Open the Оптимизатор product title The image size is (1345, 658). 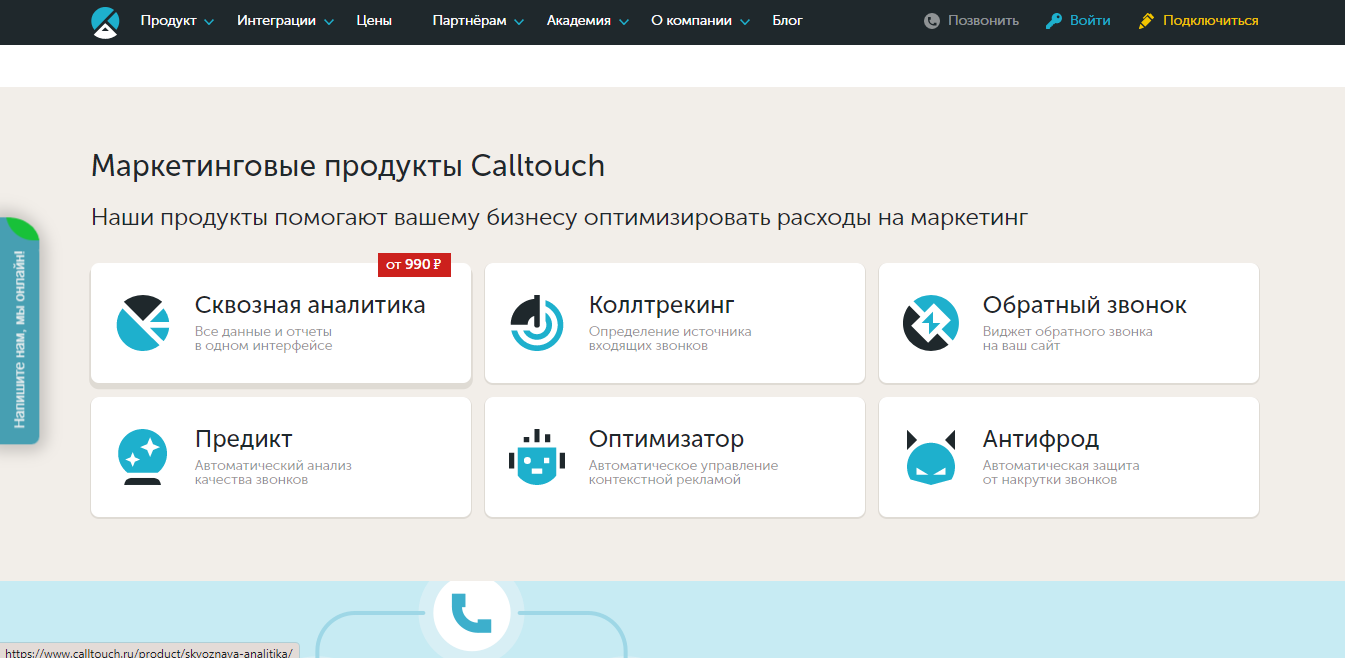[x=667, y=439]
